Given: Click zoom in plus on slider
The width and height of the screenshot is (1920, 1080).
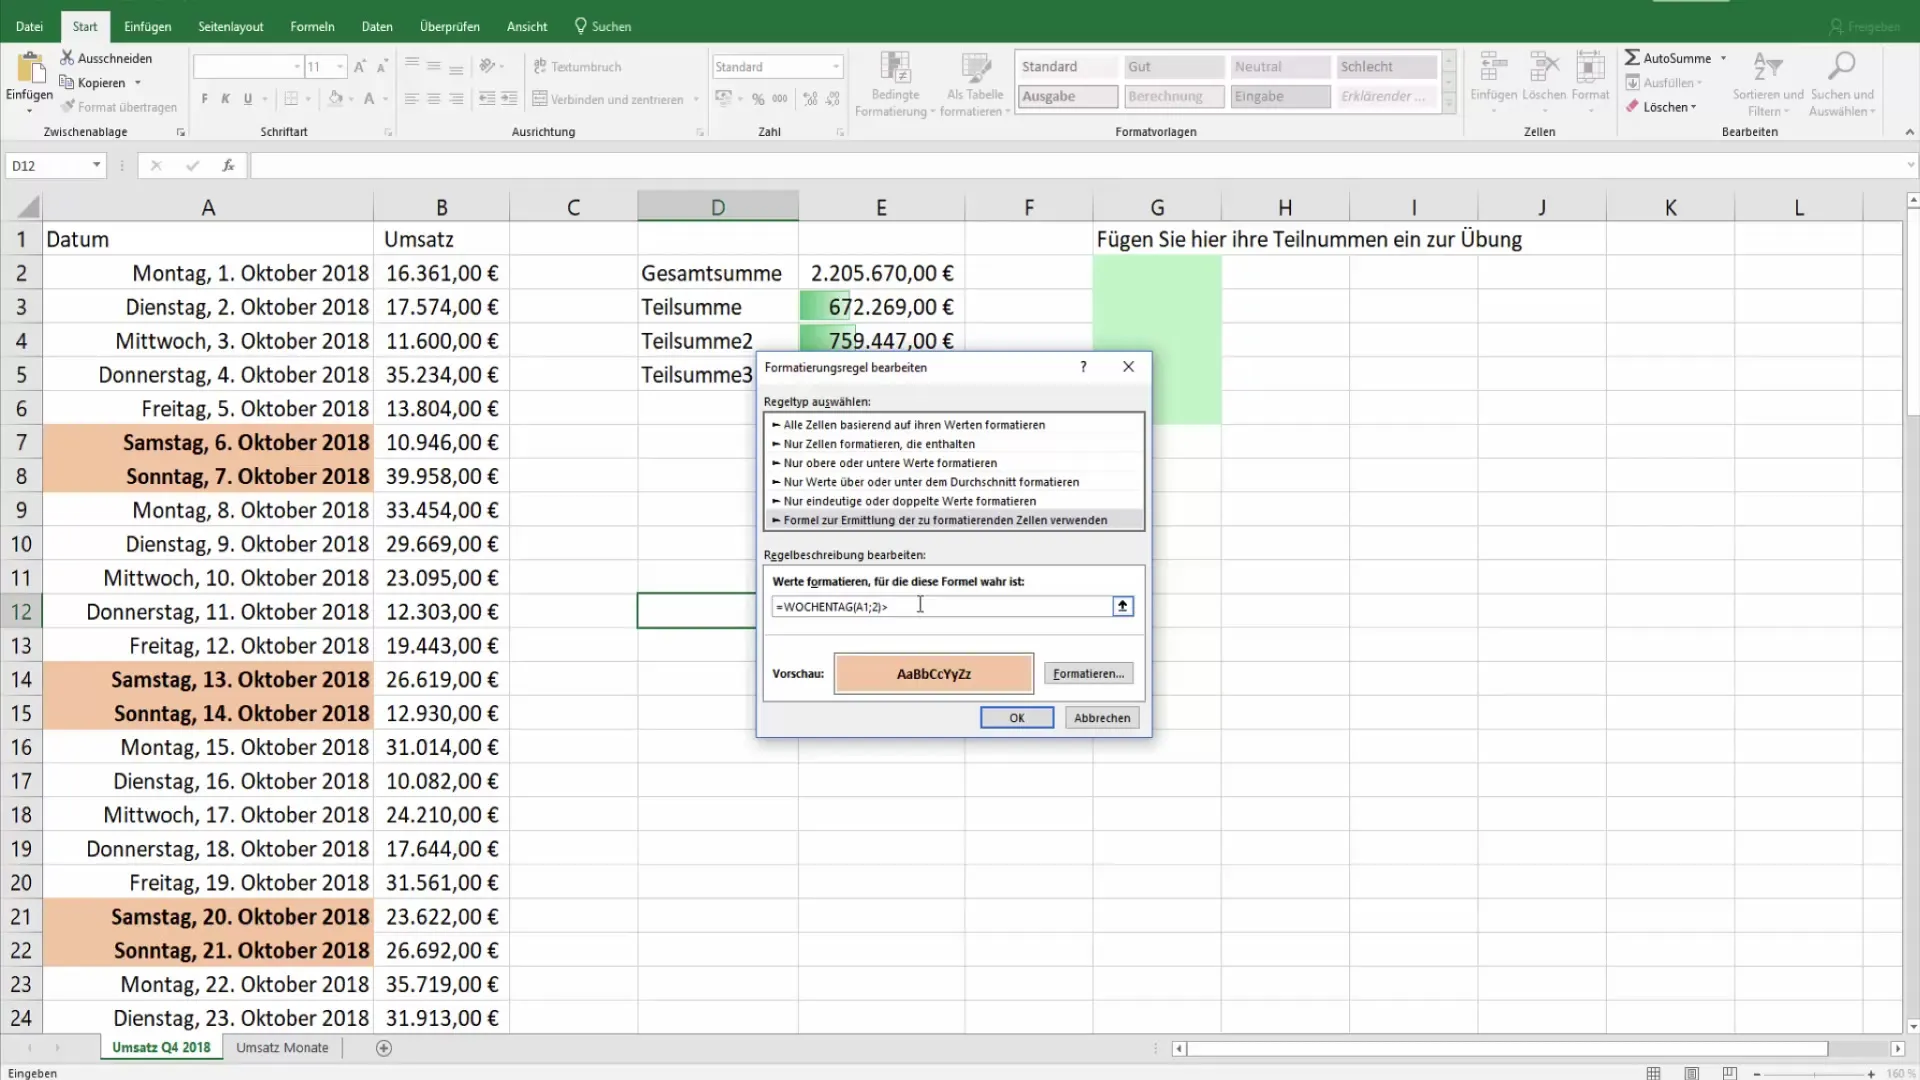Looking at the screenshot, I should click(x=1871, y=1073).
